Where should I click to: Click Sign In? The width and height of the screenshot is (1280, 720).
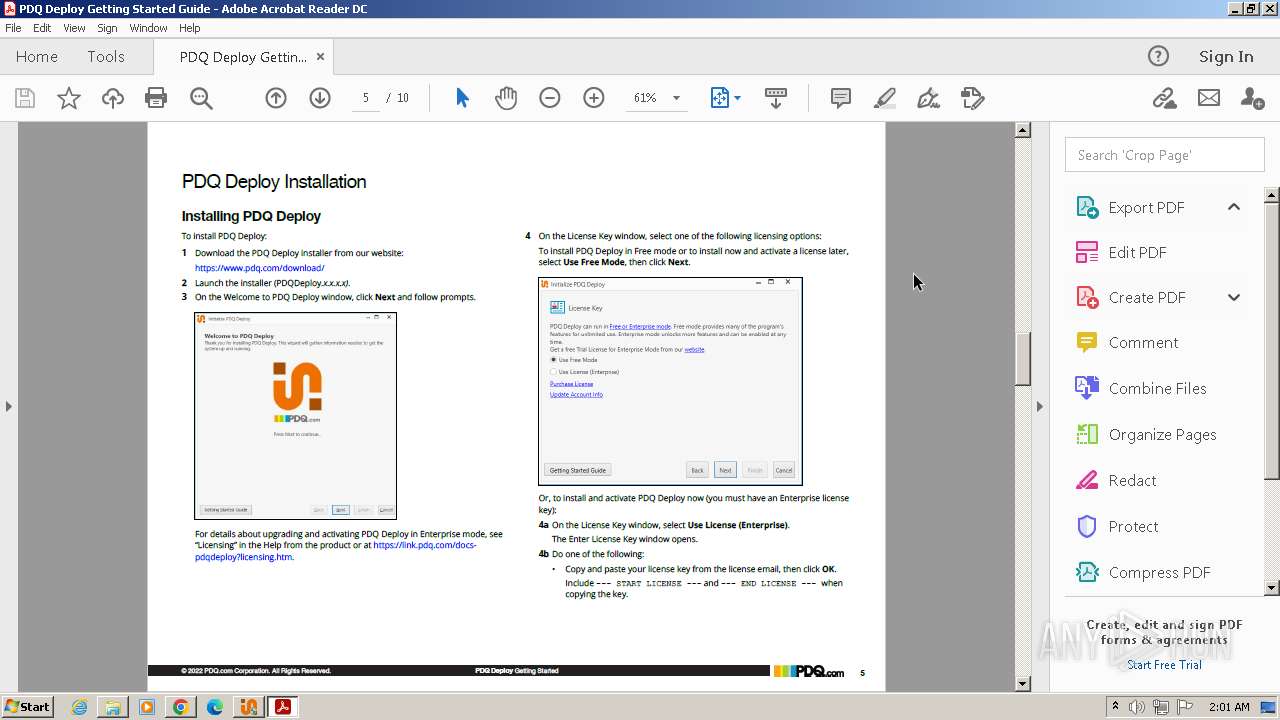coord(1226,57)
